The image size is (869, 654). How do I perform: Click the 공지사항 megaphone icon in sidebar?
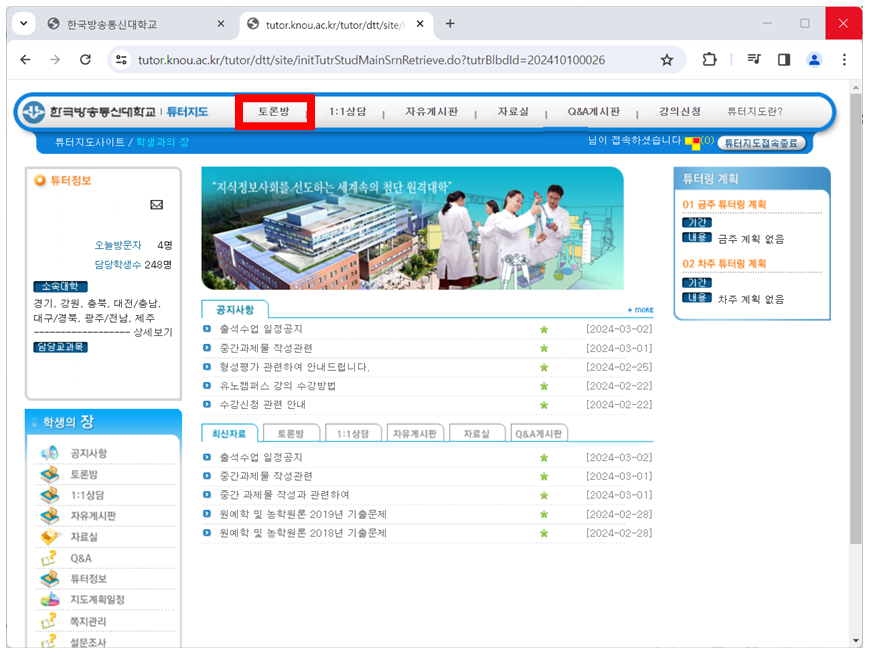49,453
